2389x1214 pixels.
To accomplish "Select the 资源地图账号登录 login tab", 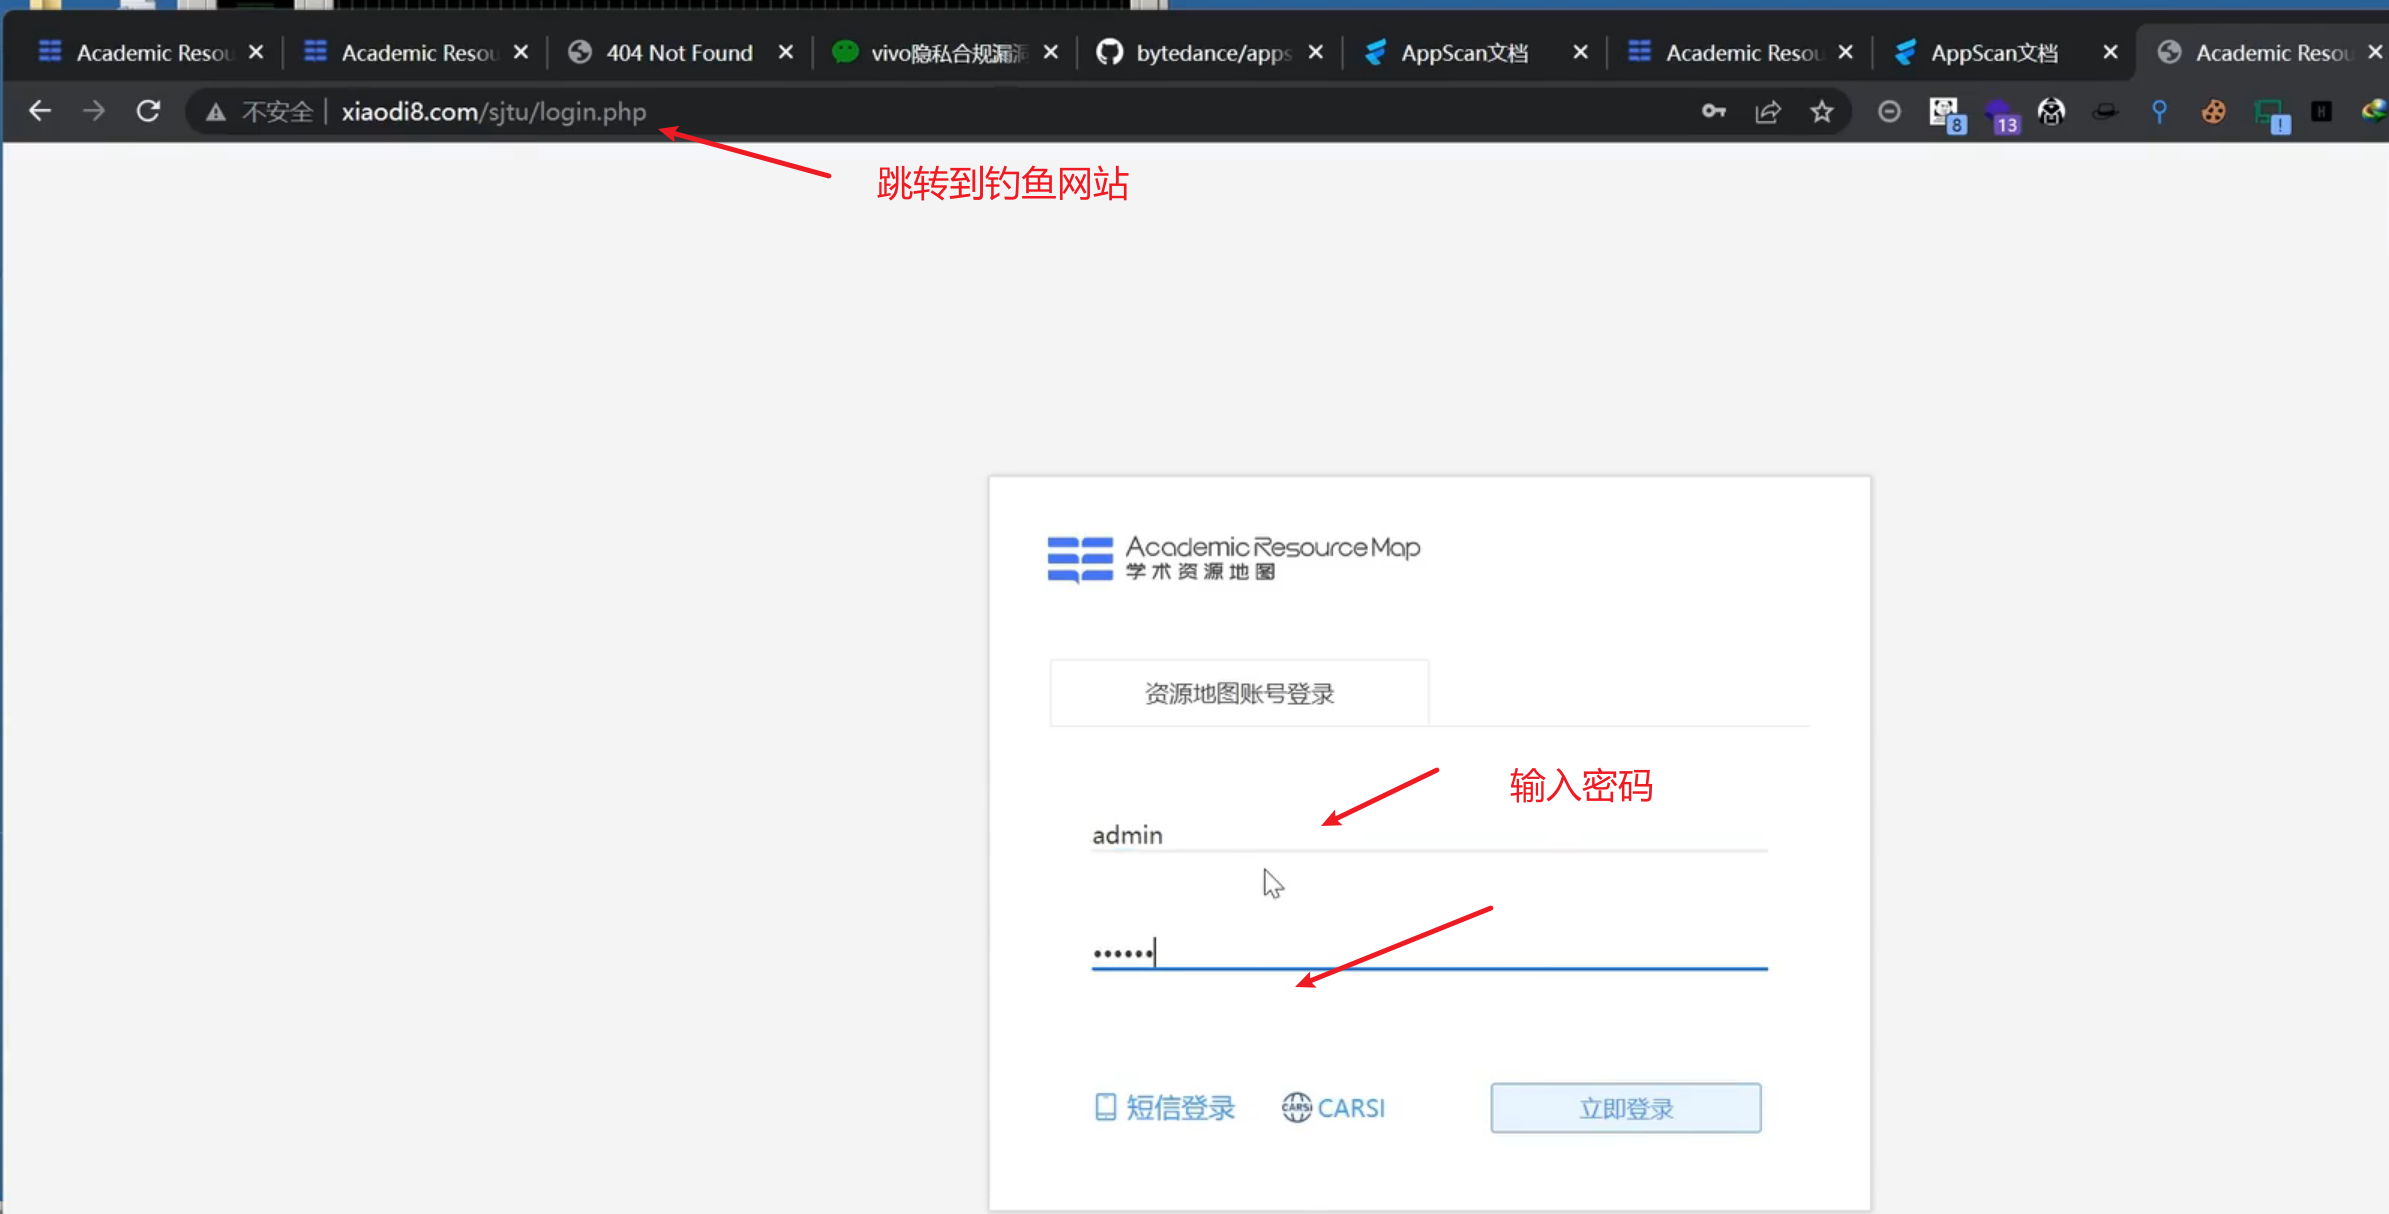I will tap(1238, 693).
